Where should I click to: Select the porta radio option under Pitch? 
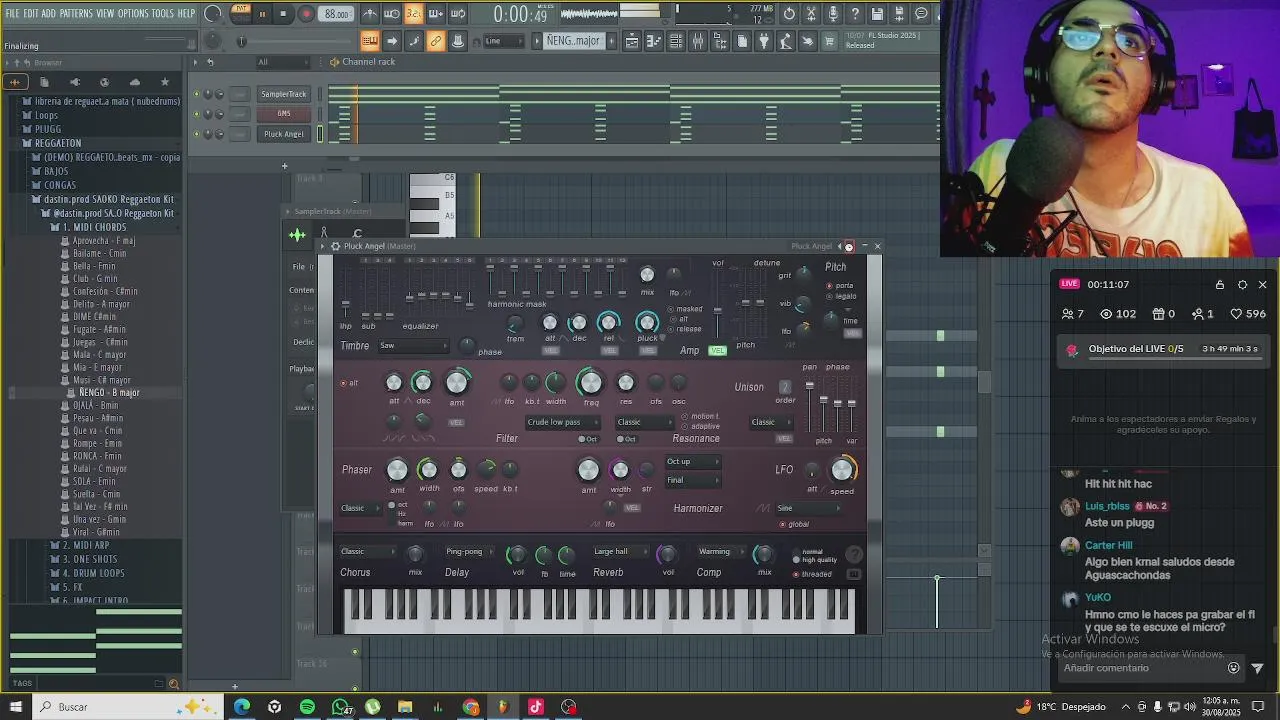click(x=840, y=286)
